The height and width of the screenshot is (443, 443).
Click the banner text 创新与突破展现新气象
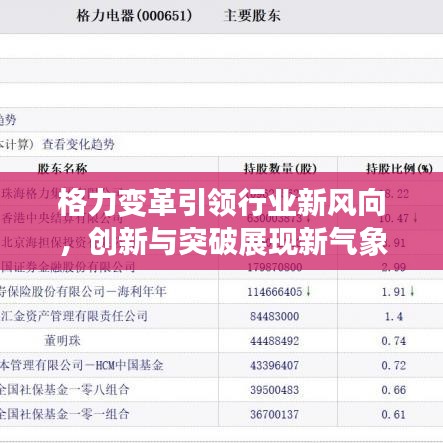pos(239,241)
